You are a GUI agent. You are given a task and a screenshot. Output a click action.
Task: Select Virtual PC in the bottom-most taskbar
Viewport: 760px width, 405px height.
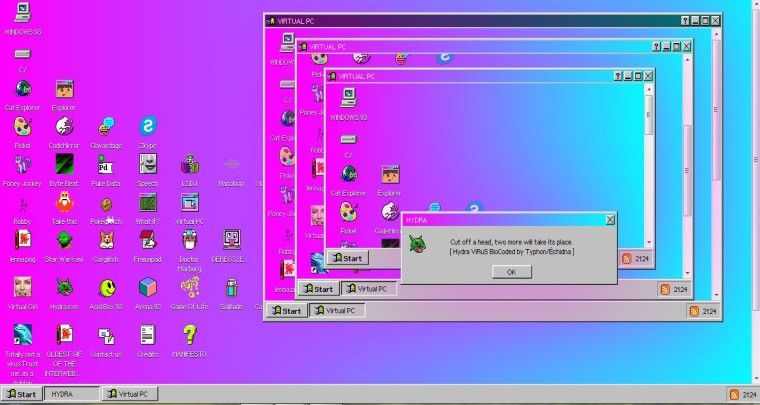132,395
